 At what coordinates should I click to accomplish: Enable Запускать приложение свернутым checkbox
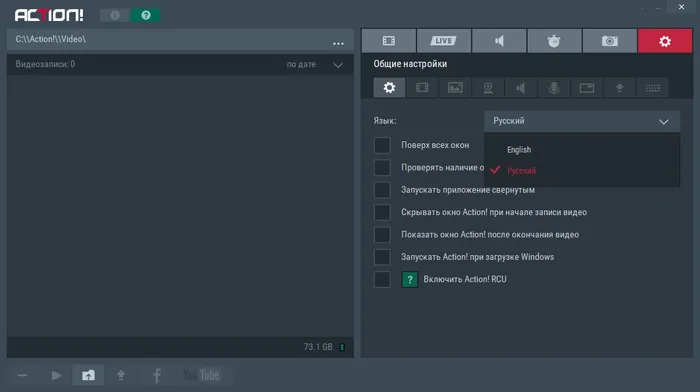click(382, 190)
